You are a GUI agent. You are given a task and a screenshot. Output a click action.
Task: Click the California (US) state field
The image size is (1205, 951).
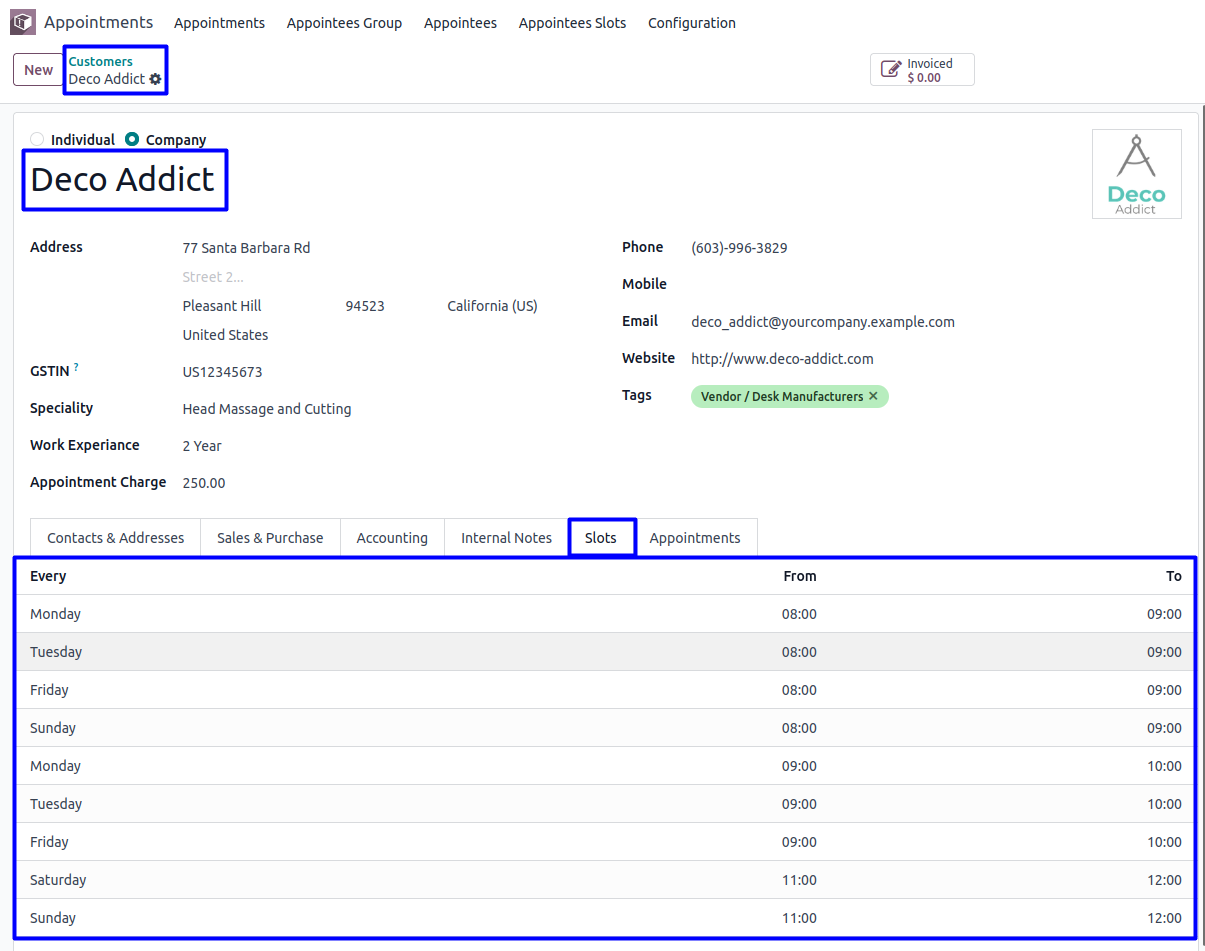pyautogui.click(x=492, y=306)
